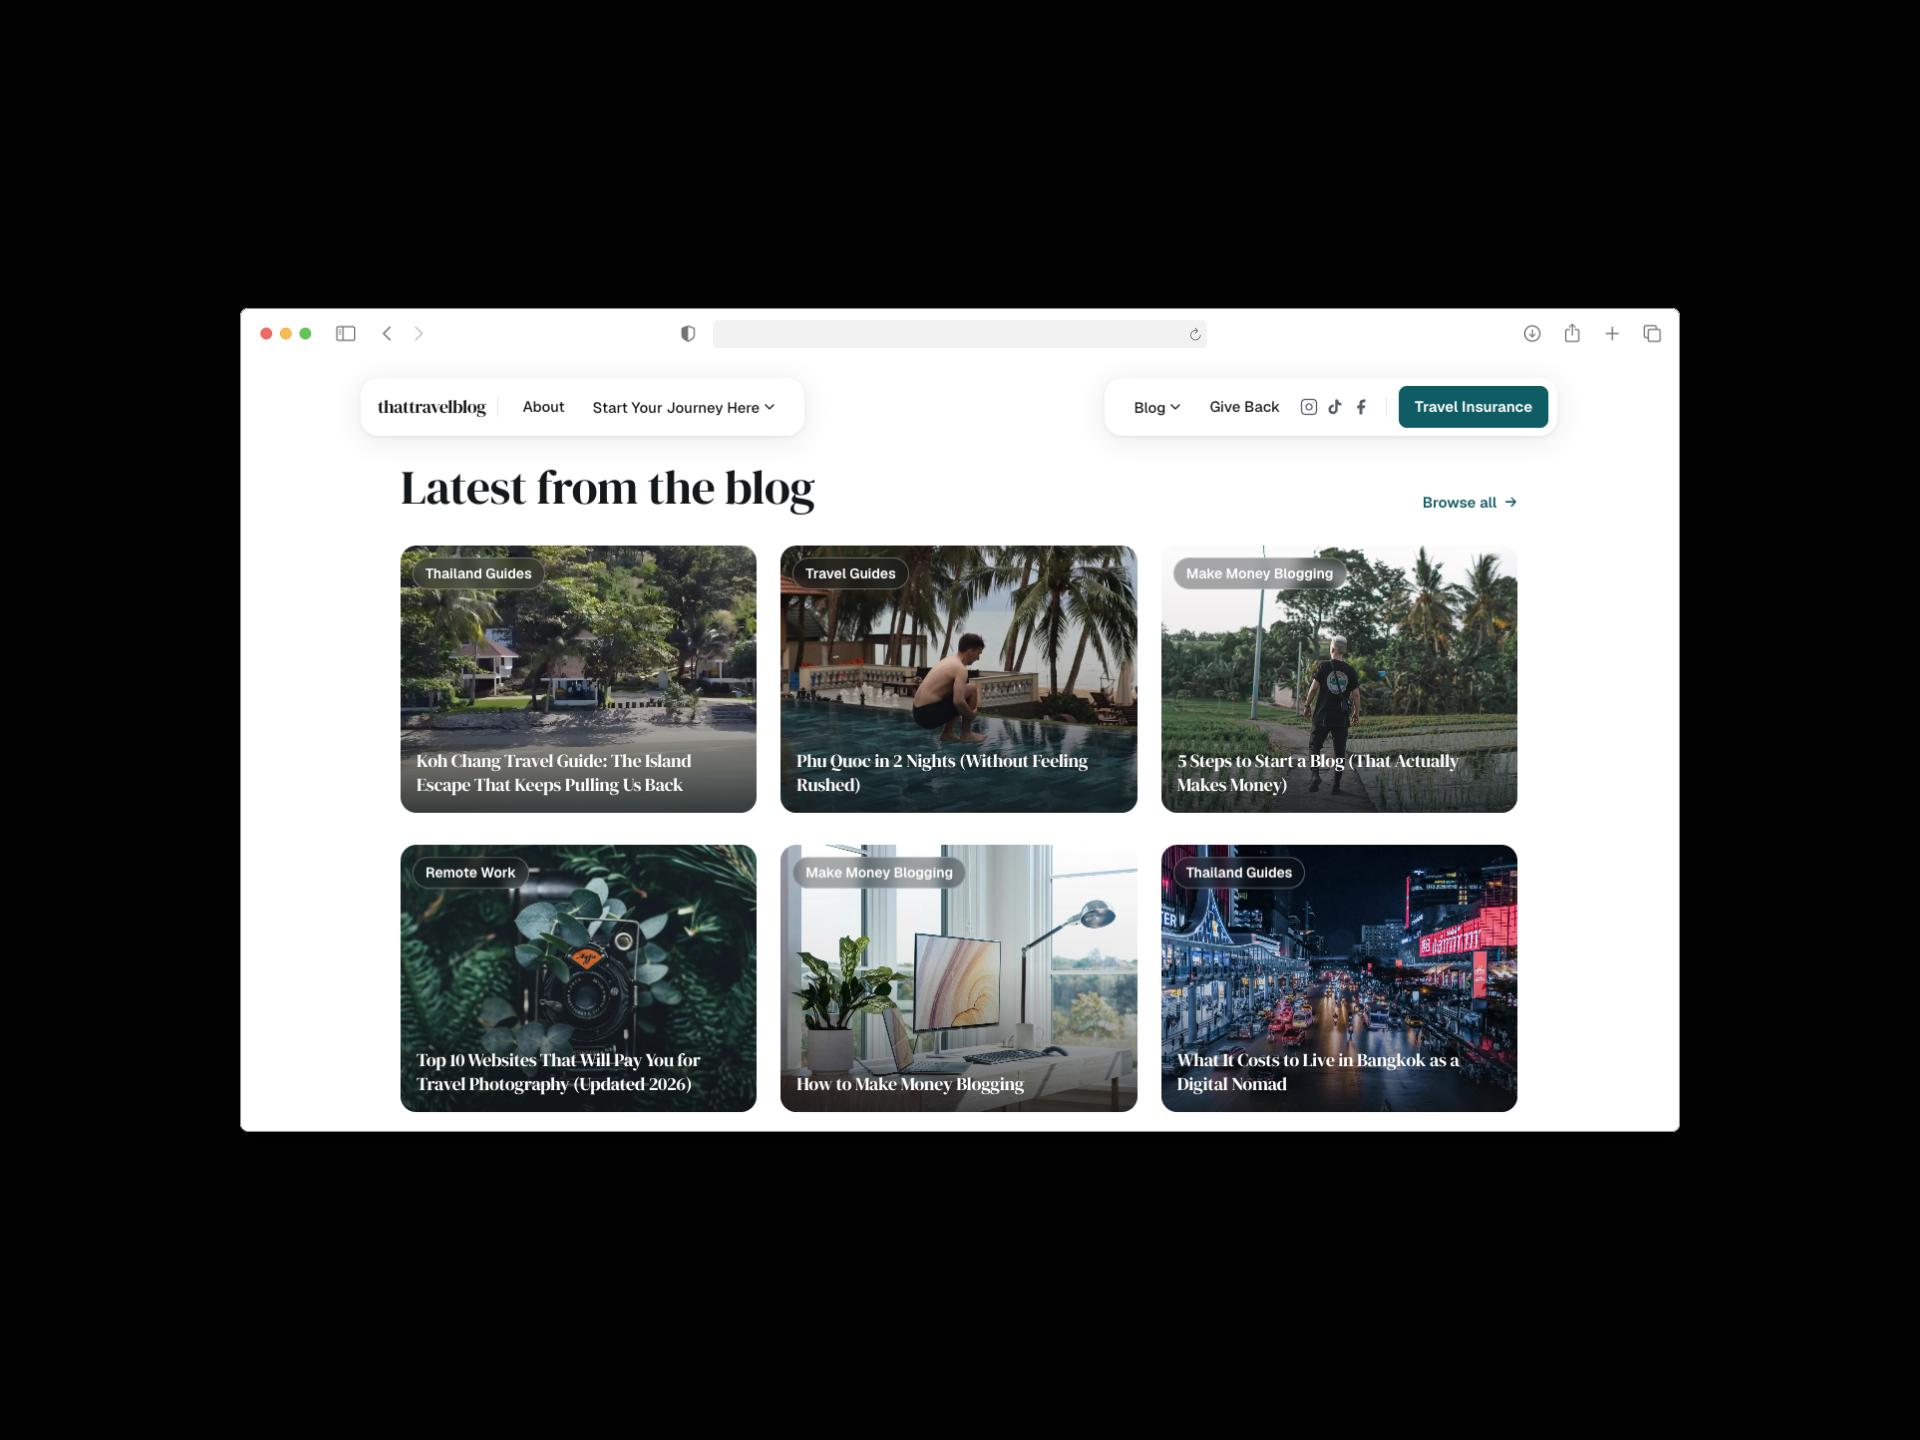The image size is (1920, 1440).
Task: Expand the Start Your Journey Here menu
Action: tap(683, 407)
